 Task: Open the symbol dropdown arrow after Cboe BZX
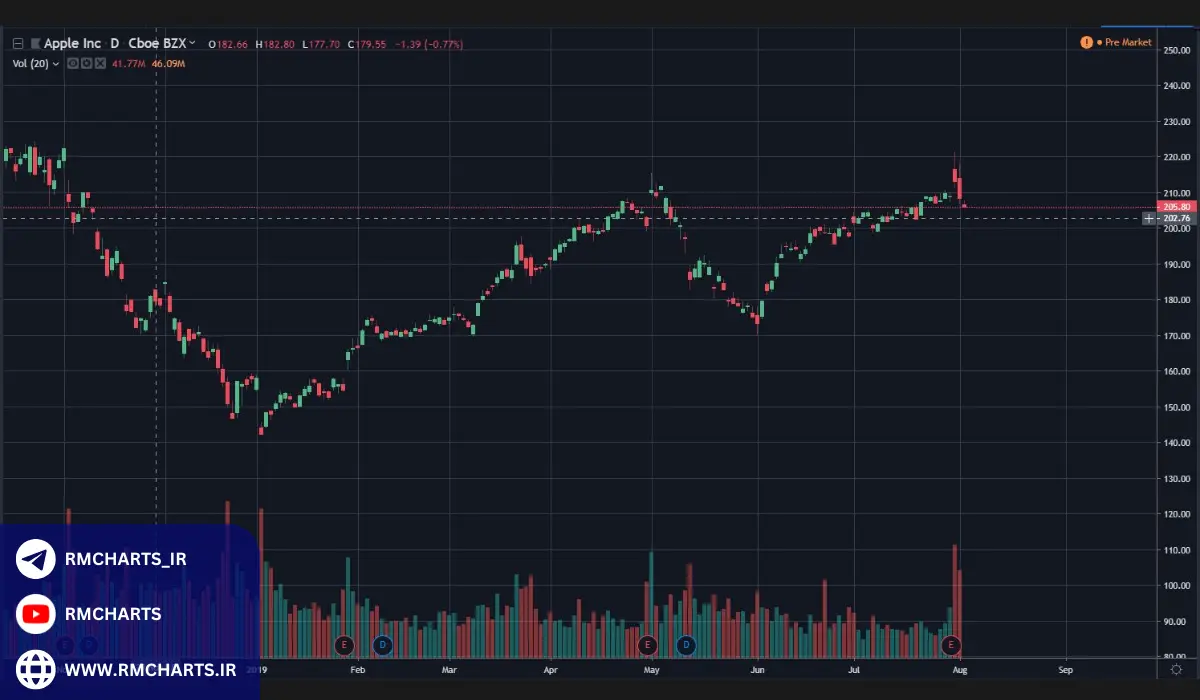coord(193,44)
